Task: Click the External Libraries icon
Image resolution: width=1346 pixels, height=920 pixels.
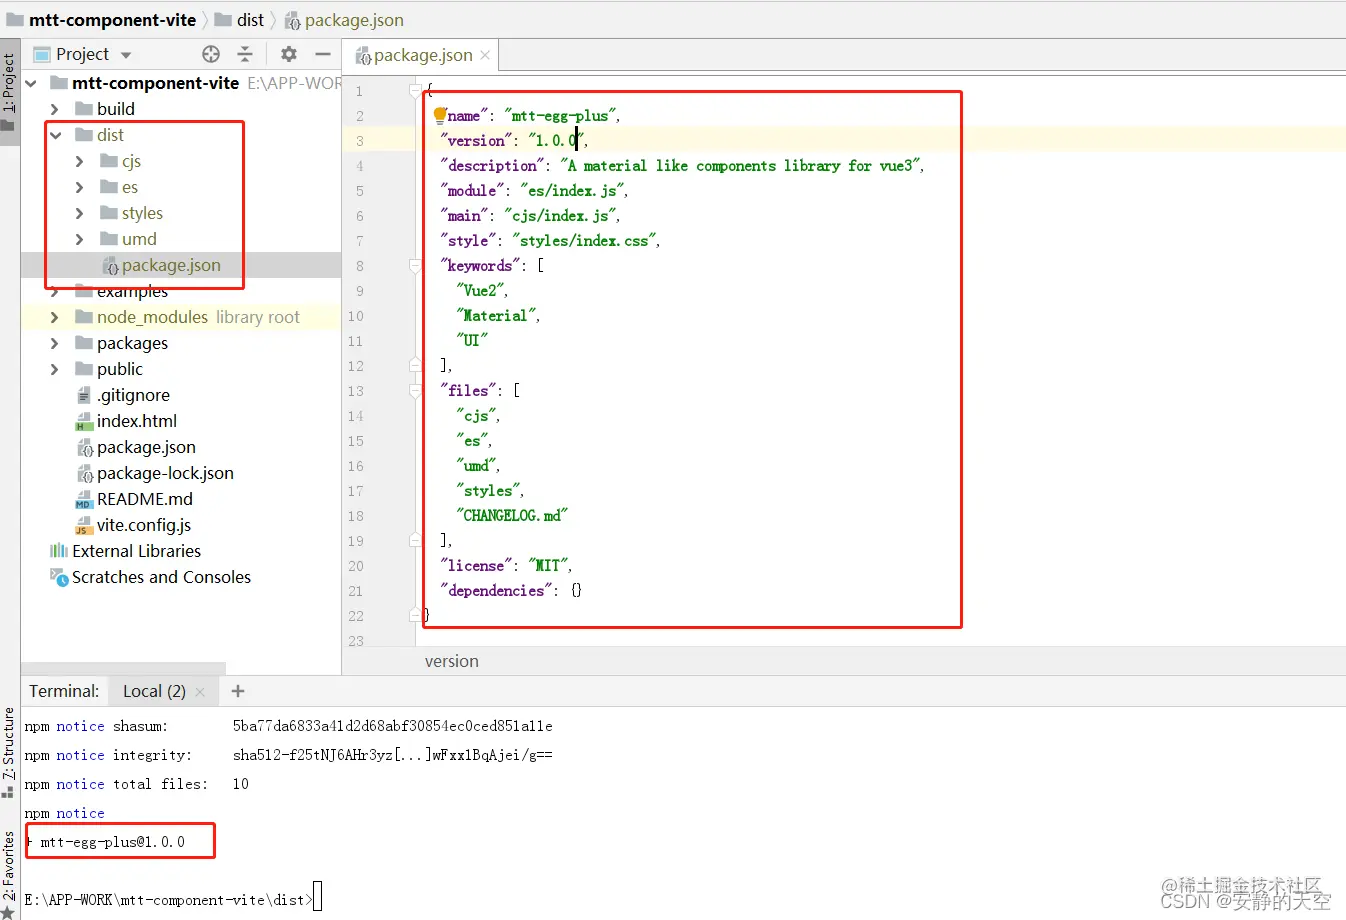Action: click(x=59, y=551)
